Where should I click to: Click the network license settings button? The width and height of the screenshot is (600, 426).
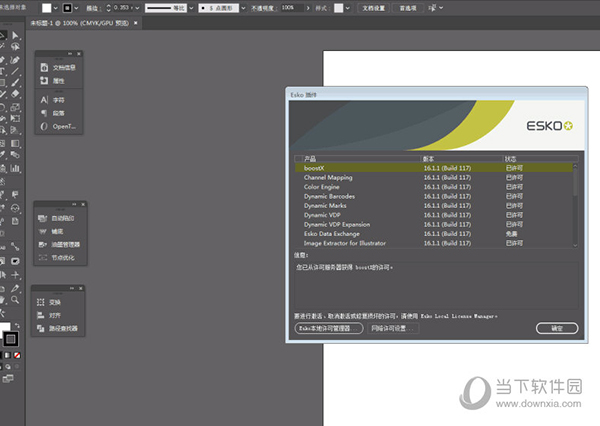393,328
